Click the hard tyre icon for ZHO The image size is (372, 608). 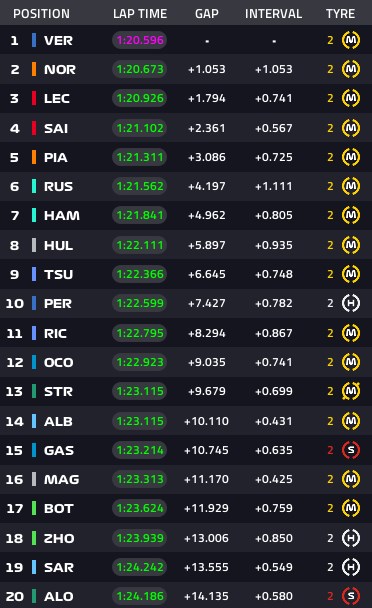[351, 538]
